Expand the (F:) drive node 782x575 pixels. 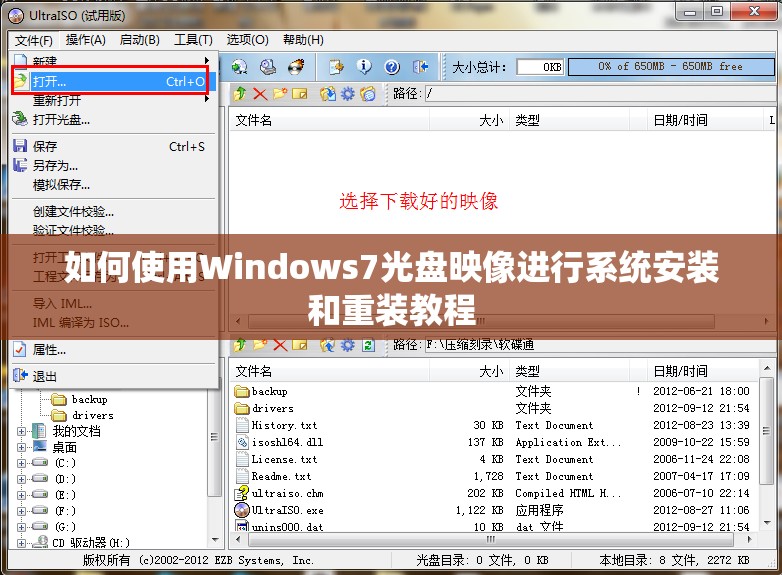click(21, 511)
